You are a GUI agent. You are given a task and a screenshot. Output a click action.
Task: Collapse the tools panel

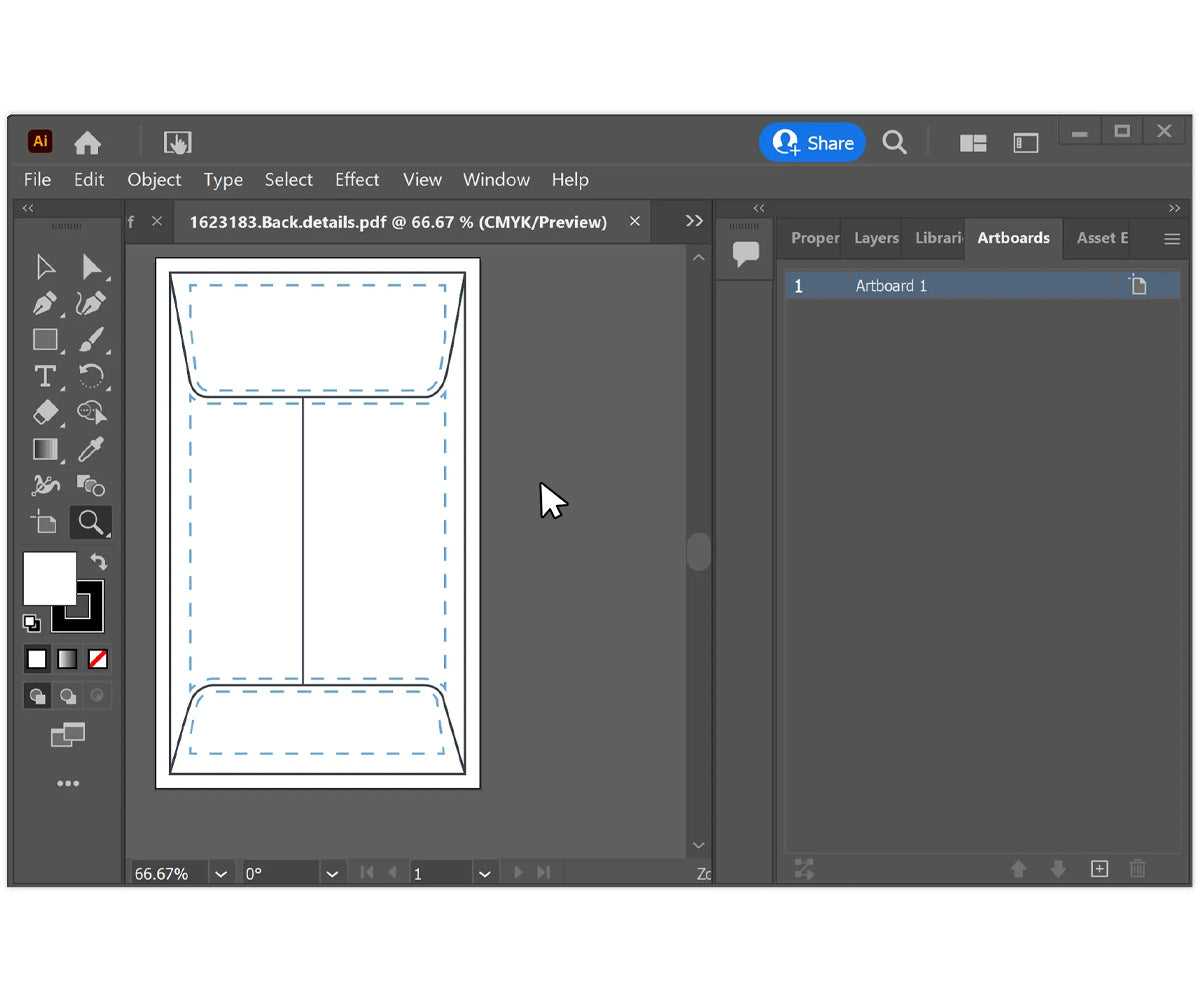[28, 208]
